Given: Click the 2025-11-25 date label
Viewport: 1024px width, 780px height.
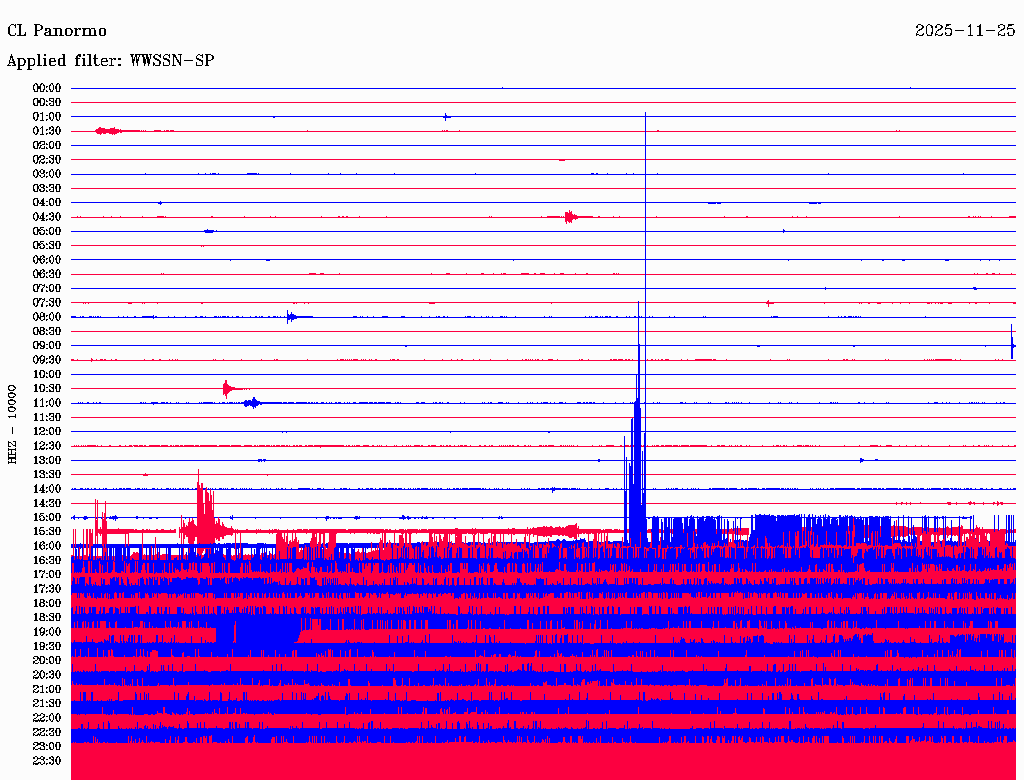Looking at the screenshot, I should tap(965, 31).
